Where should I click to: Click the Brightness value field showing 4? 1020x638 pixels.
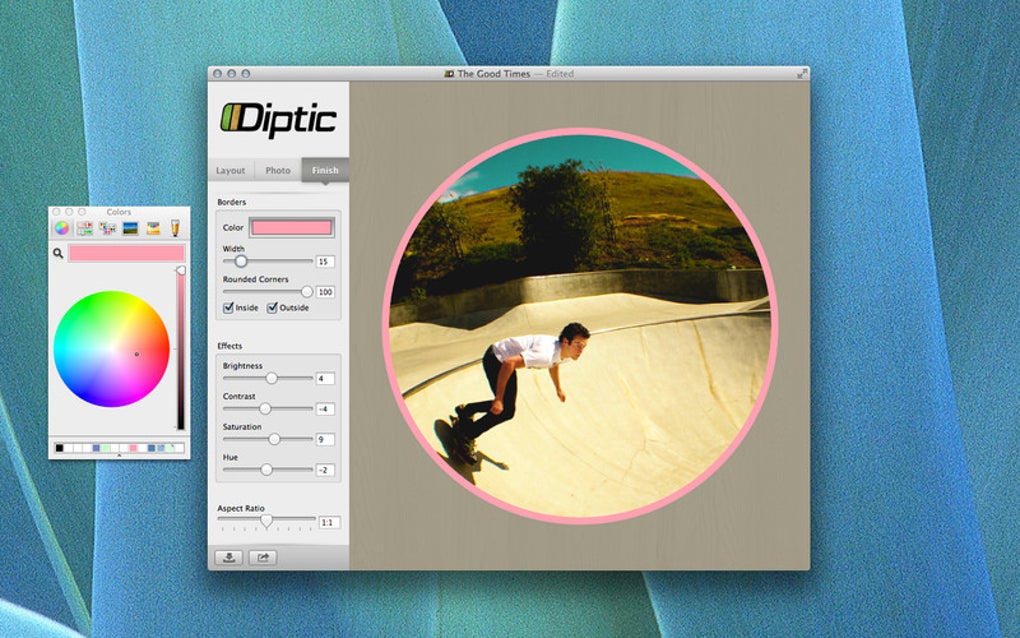pos(325,379)
